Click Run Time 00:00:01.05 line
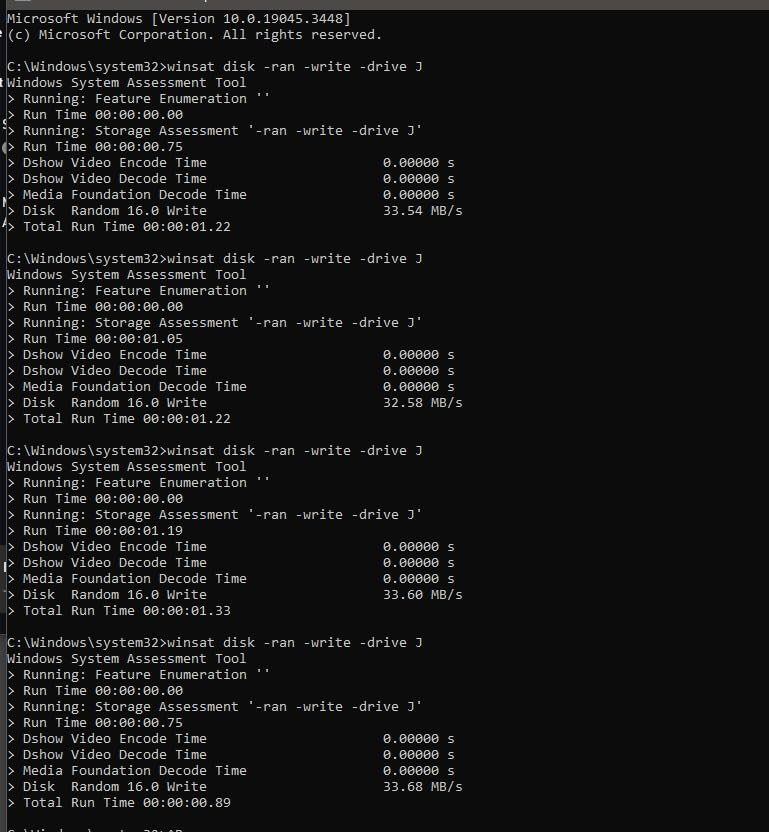 pos(96,339)
